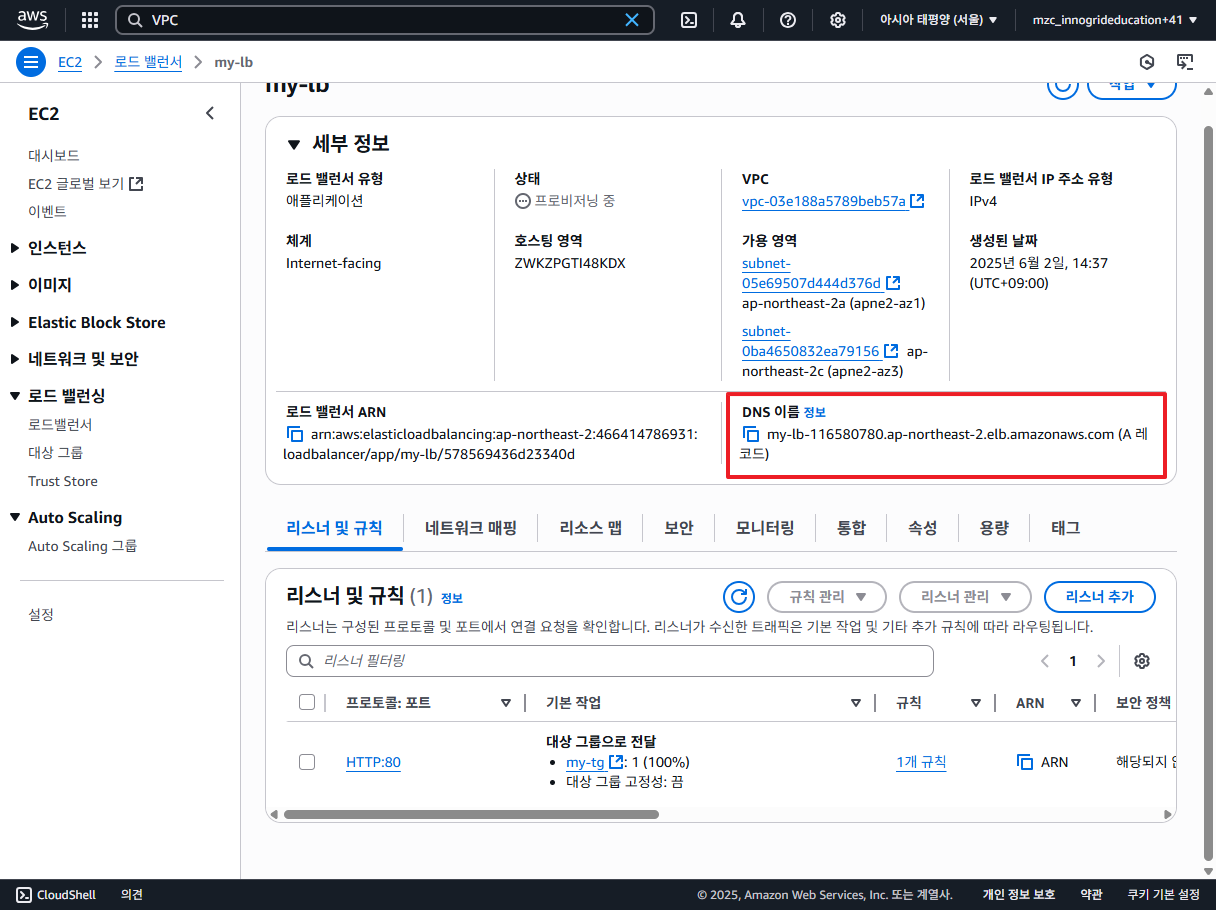This screenshot has height=910, width=1216.
Task: Open notifications bell
Action: (x=738, y=20)
